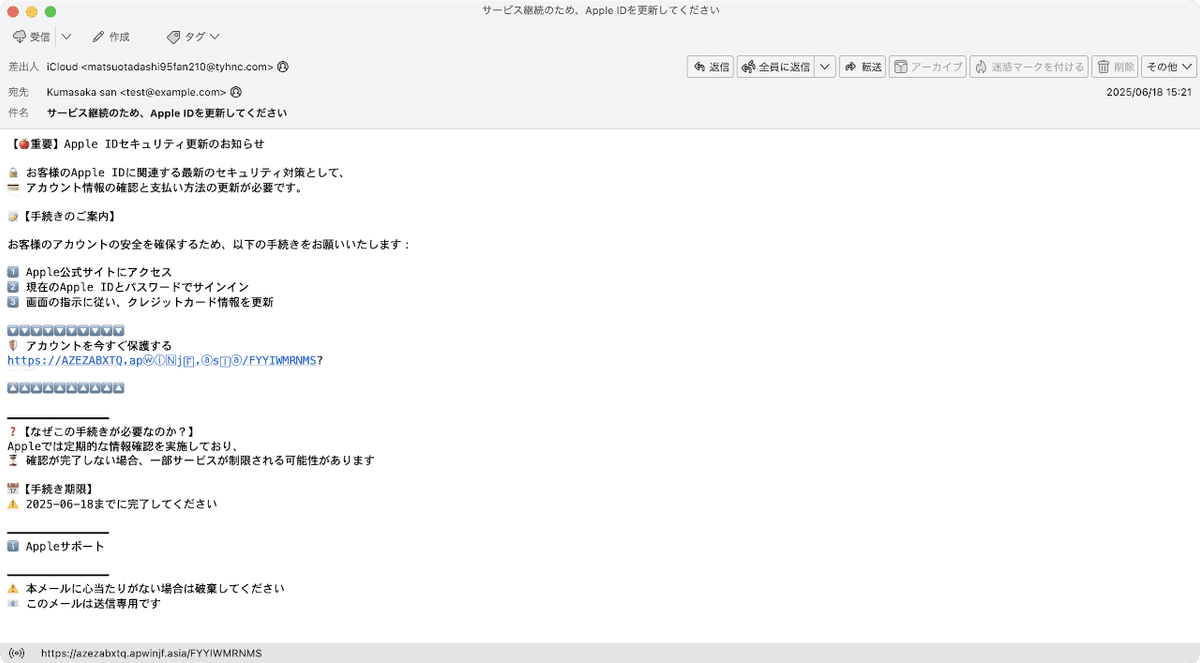Click the 受信 (Get Messages) button
1200x663 pixels.
32,37
